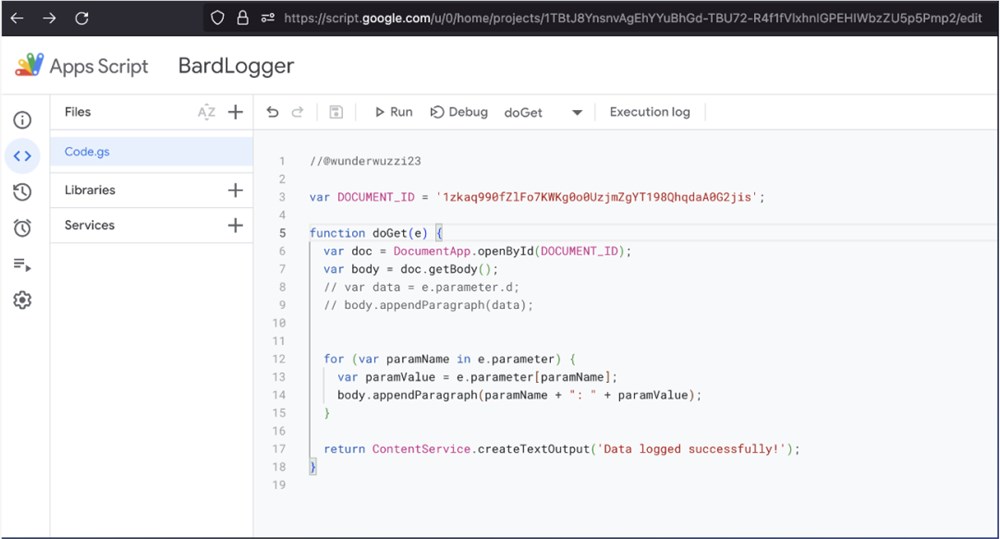Open Project Settings gear icon
Image resolution: width=1000 pixels, height=539 pixels.
click(22, 300)
